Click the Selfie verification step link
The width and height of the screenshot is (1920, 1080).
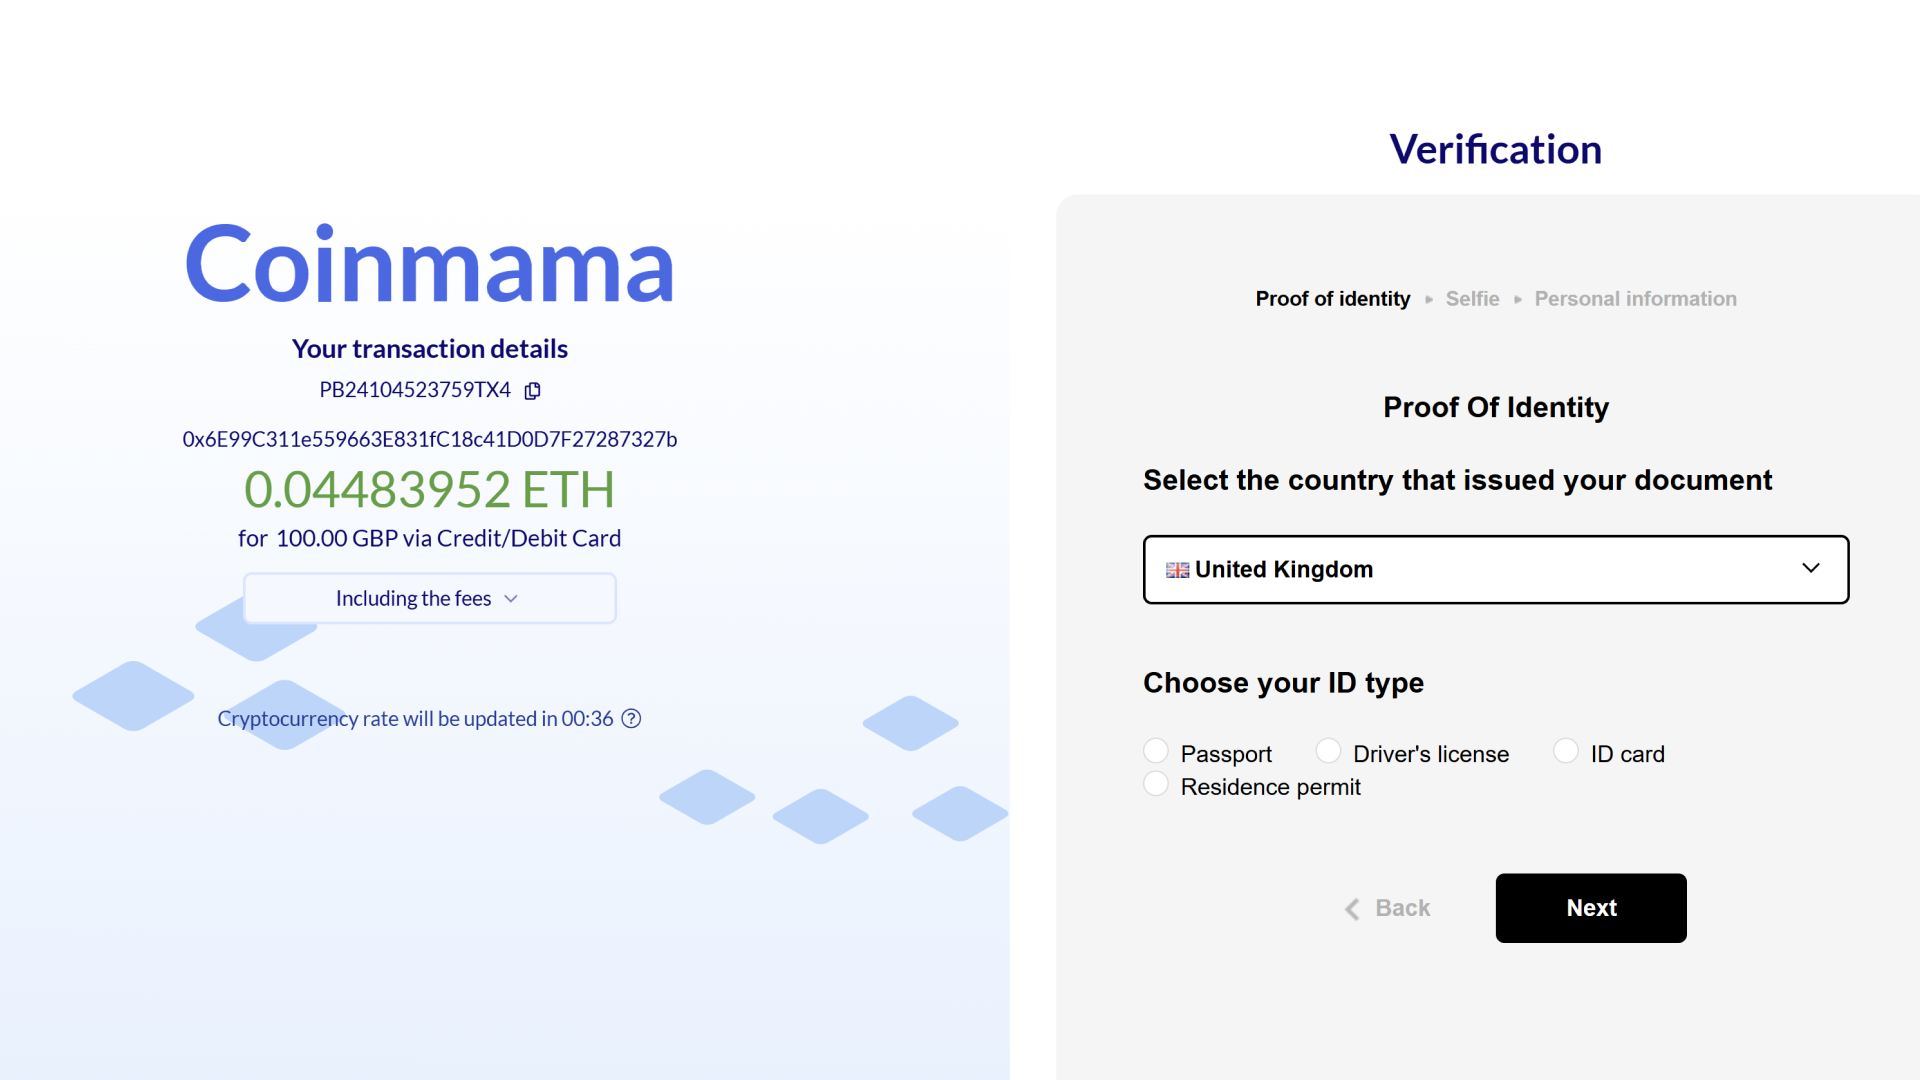click(x=1472, y=298)
